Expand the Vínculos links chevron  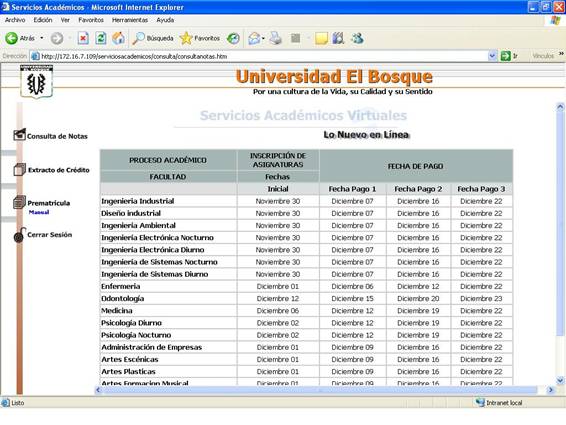[561, 54]
